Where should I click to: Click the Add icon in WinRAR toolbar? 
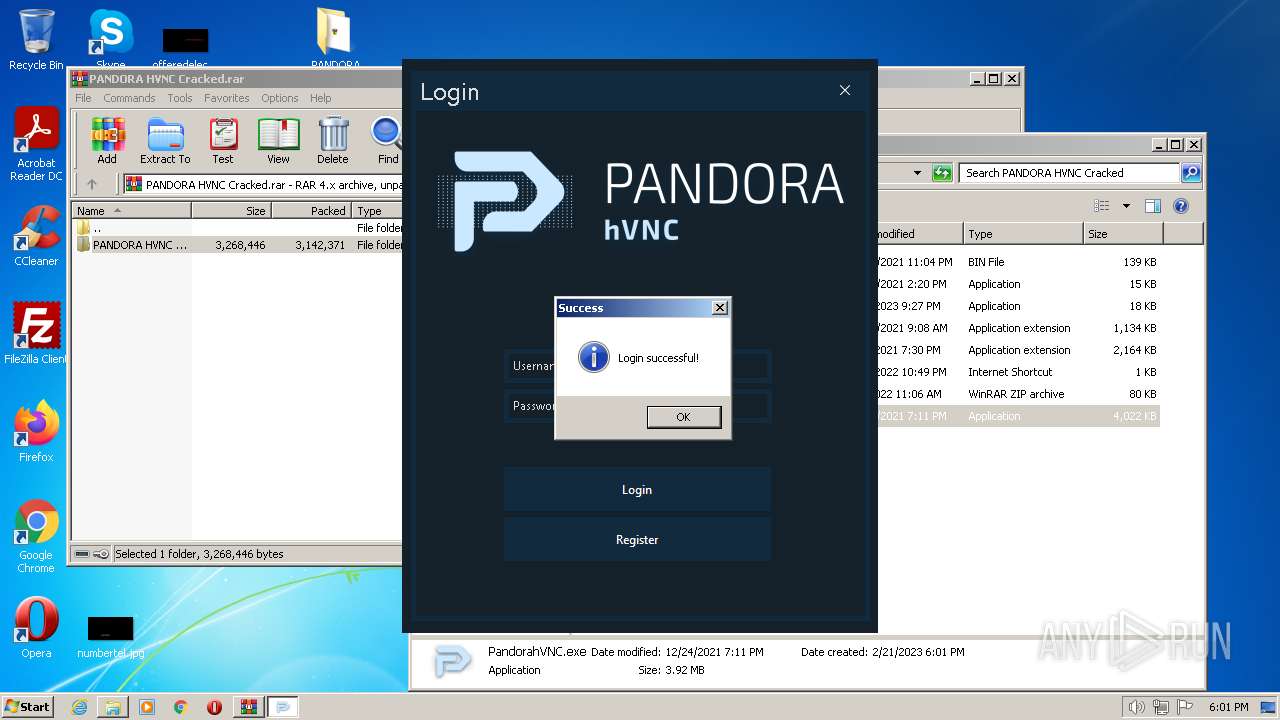click(x=107, y=141)
